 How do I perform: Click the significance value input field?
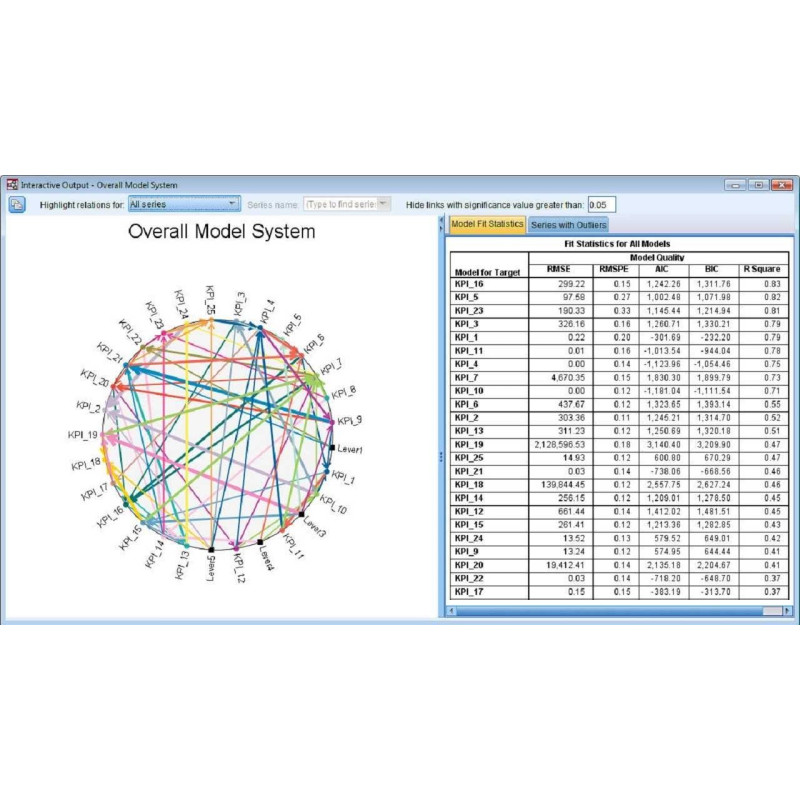coord(602,204)
